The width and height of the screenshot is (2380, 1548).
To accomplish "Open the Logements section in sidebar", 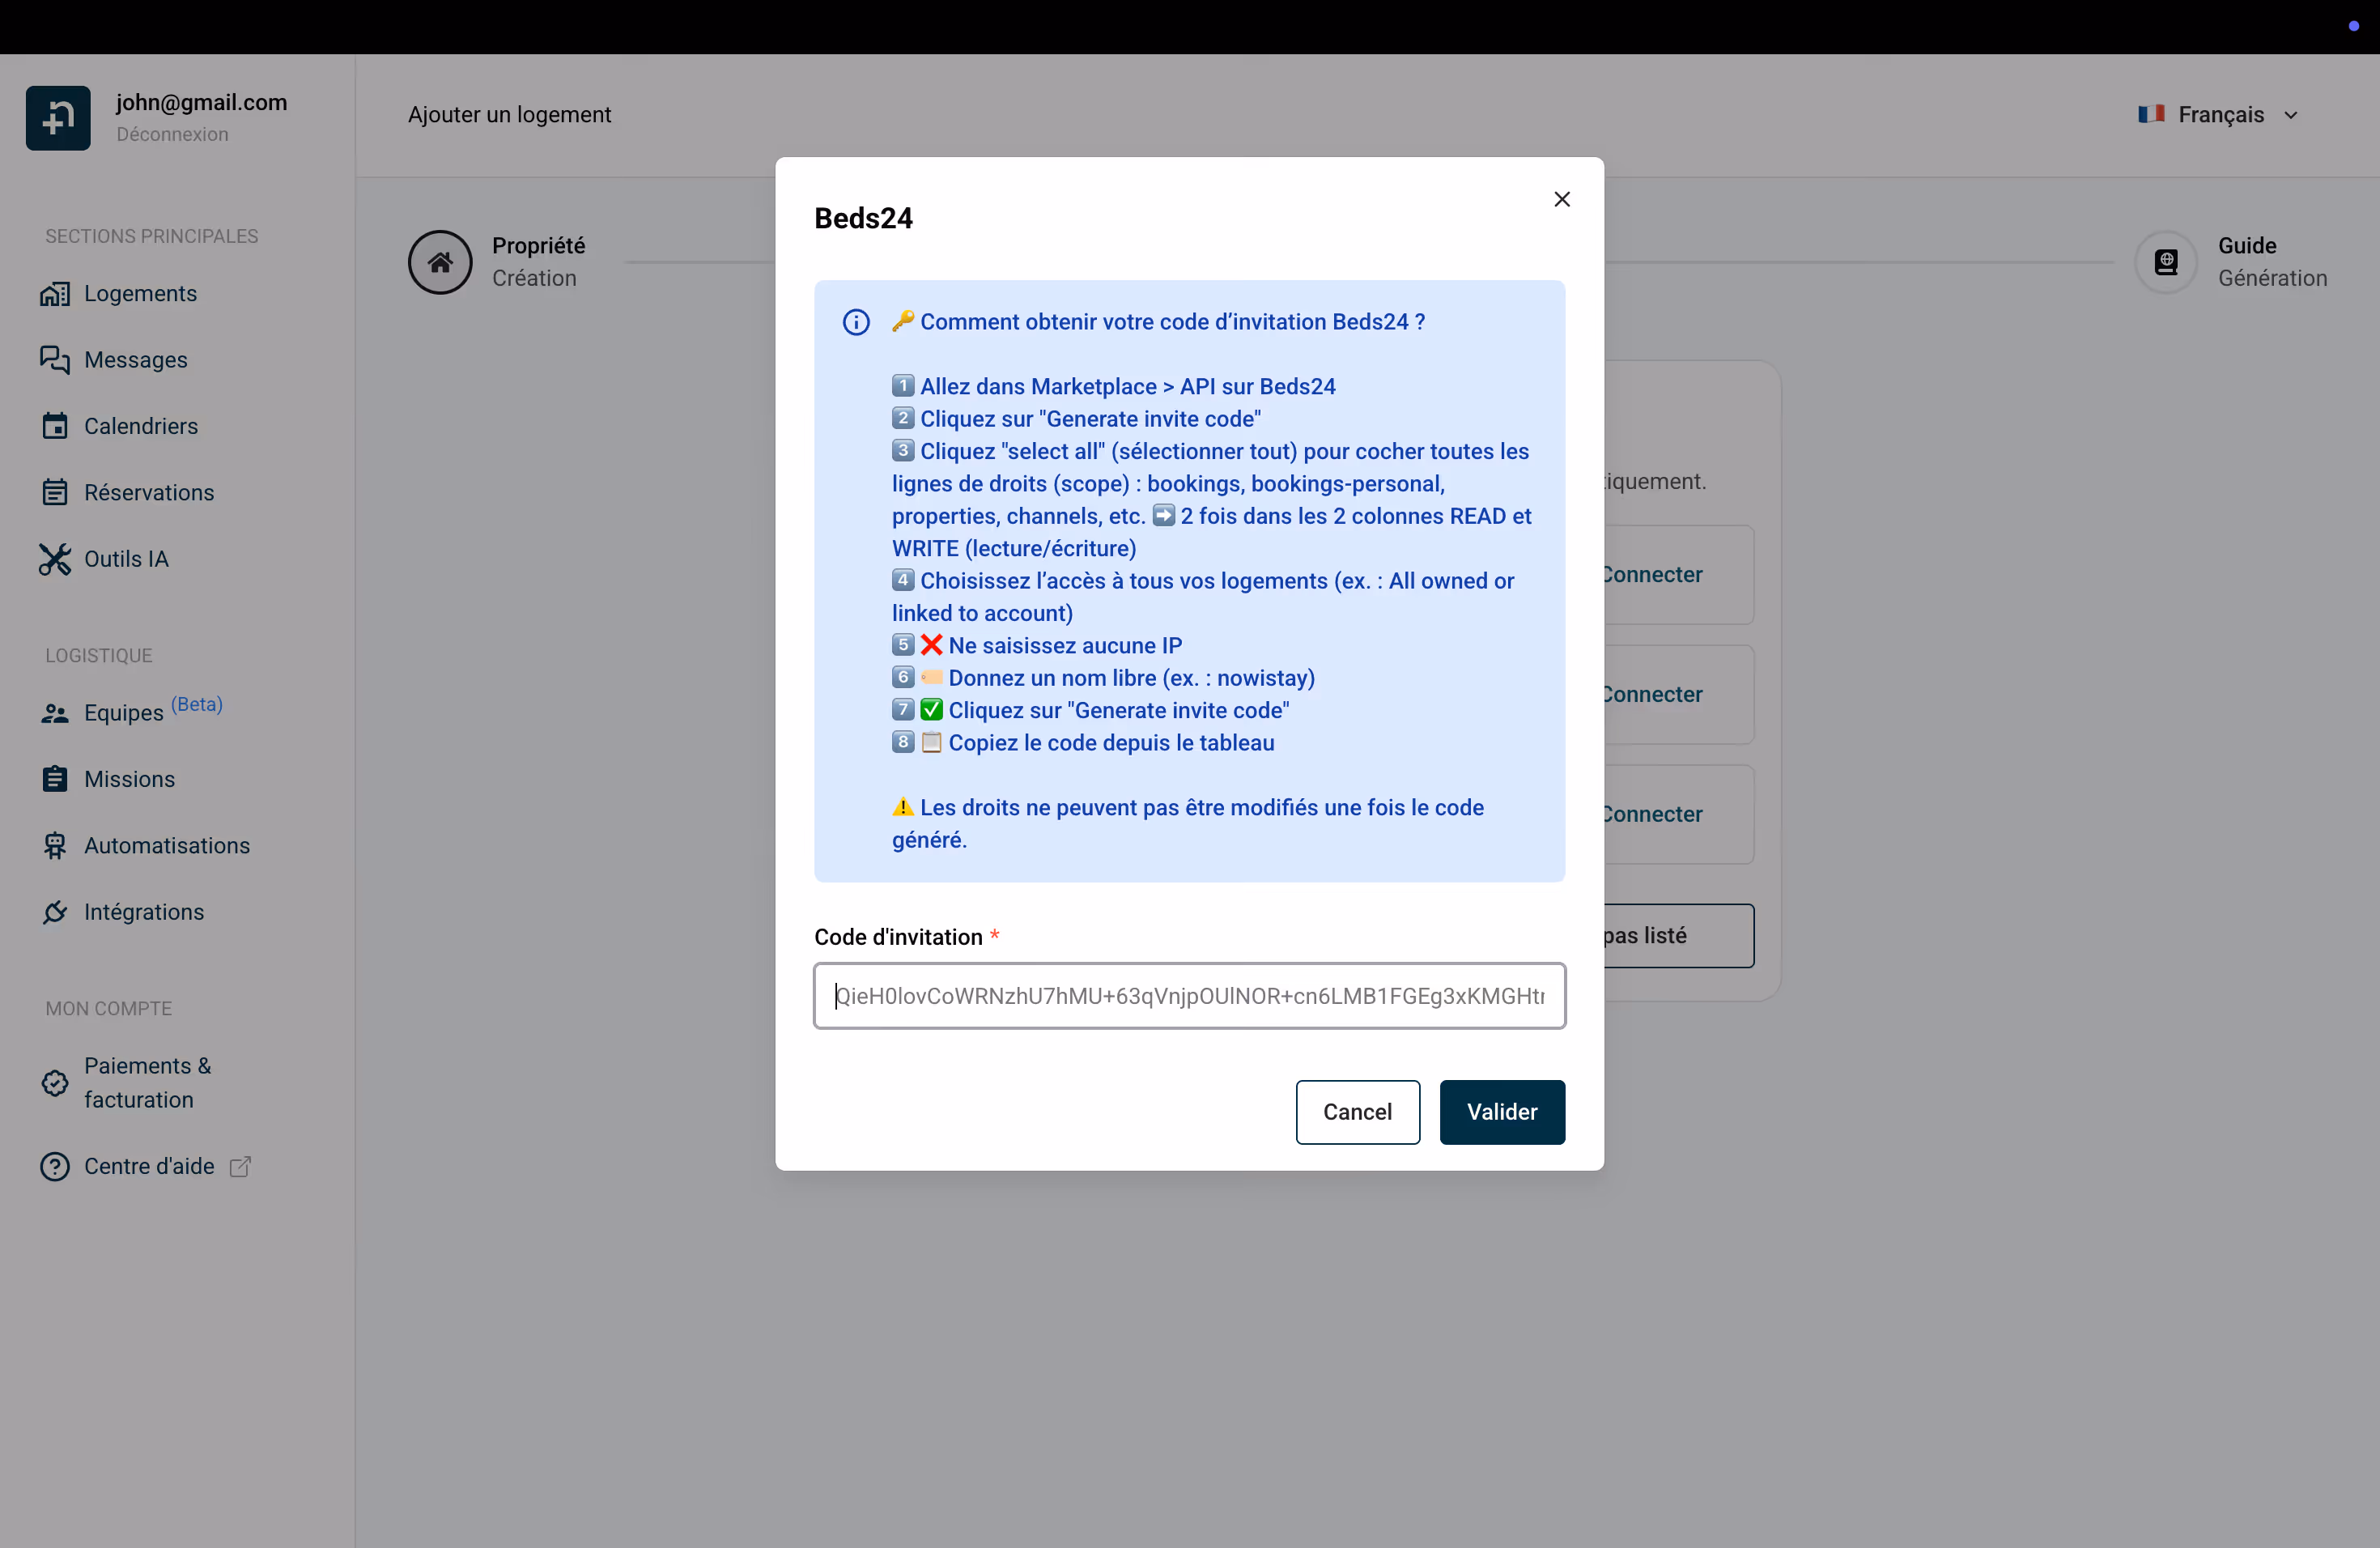I will point(140,293).
